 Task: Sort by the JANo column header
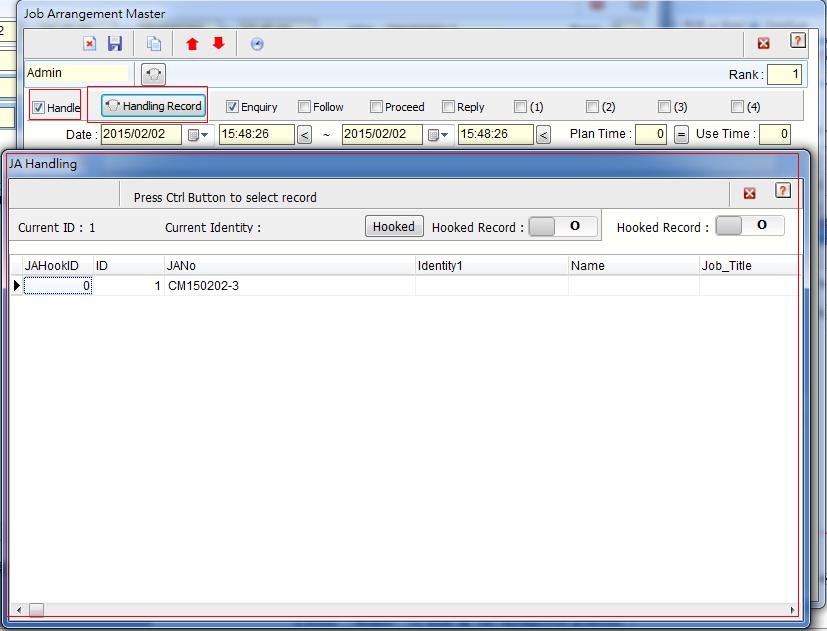coord(290,265)
